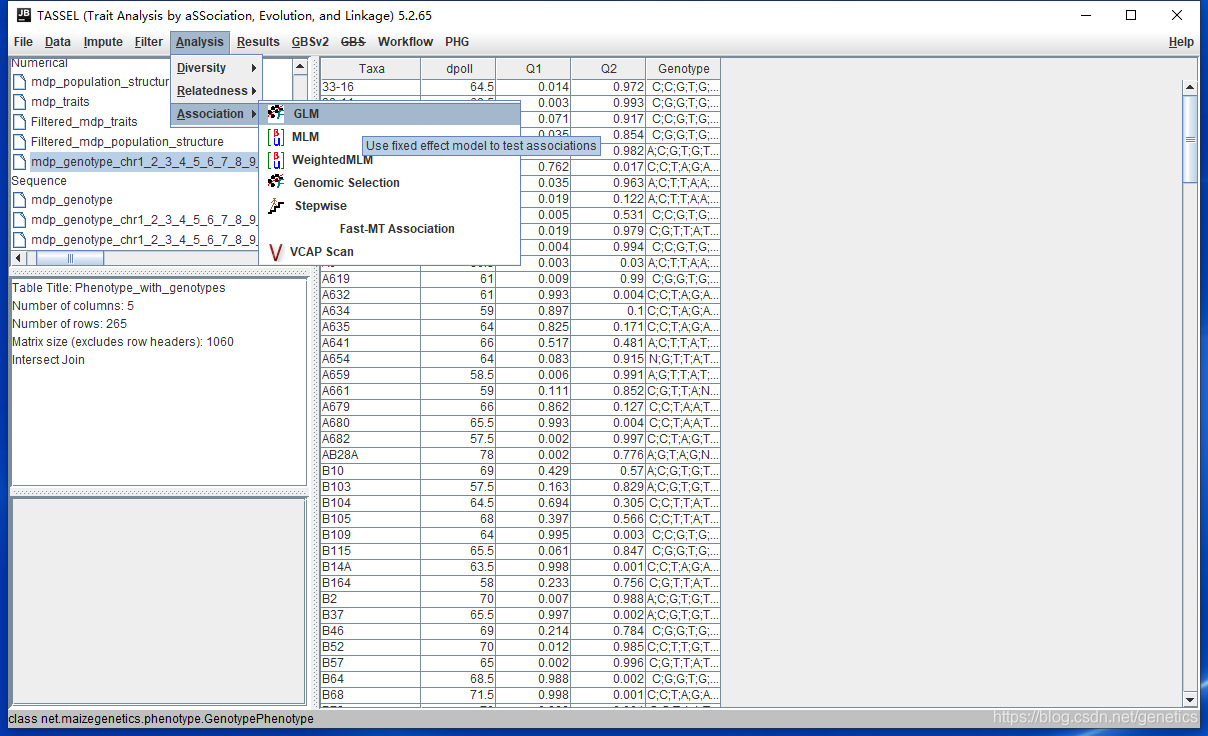Click the Taxa column header

coord(371,69)
